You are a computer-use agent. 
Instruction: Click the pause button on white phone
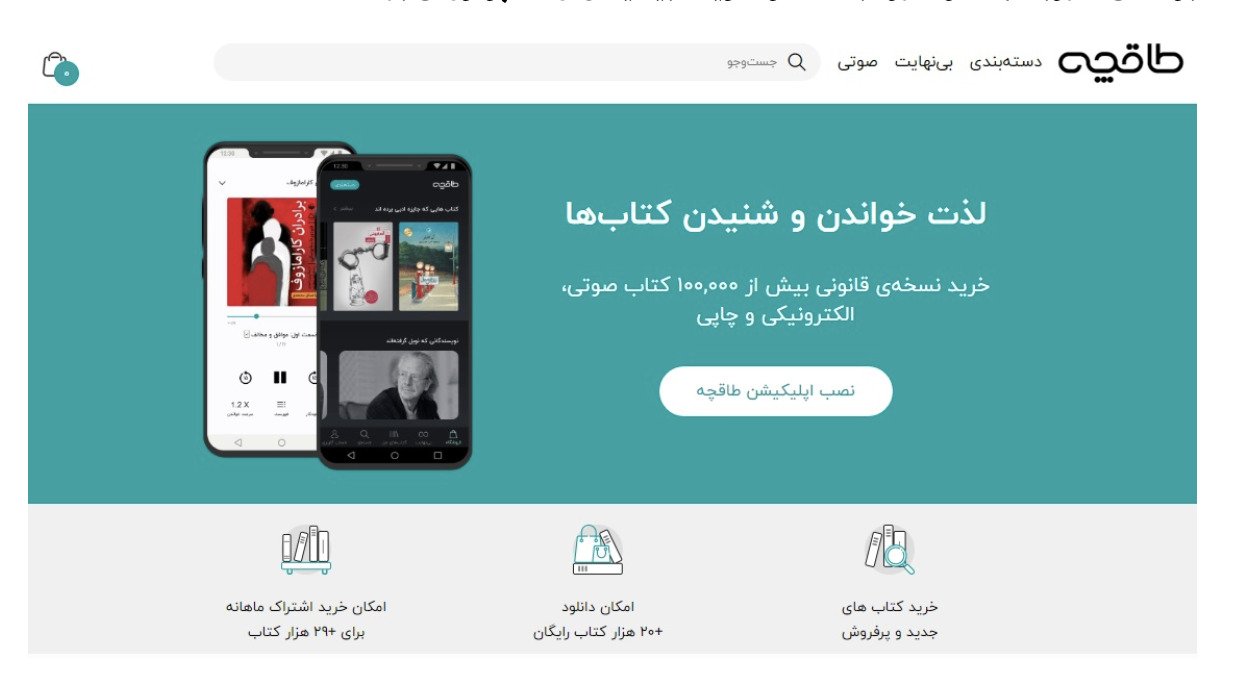280,377
